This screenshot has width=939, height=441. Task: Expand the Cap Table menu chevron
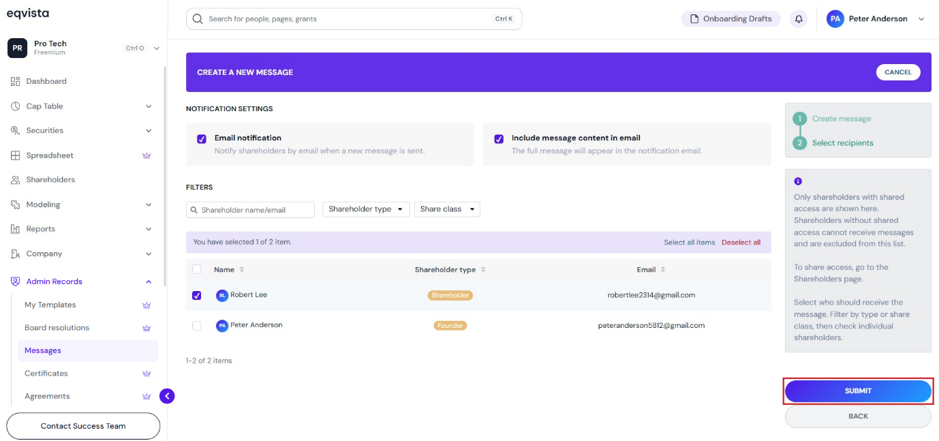(149, 106)
